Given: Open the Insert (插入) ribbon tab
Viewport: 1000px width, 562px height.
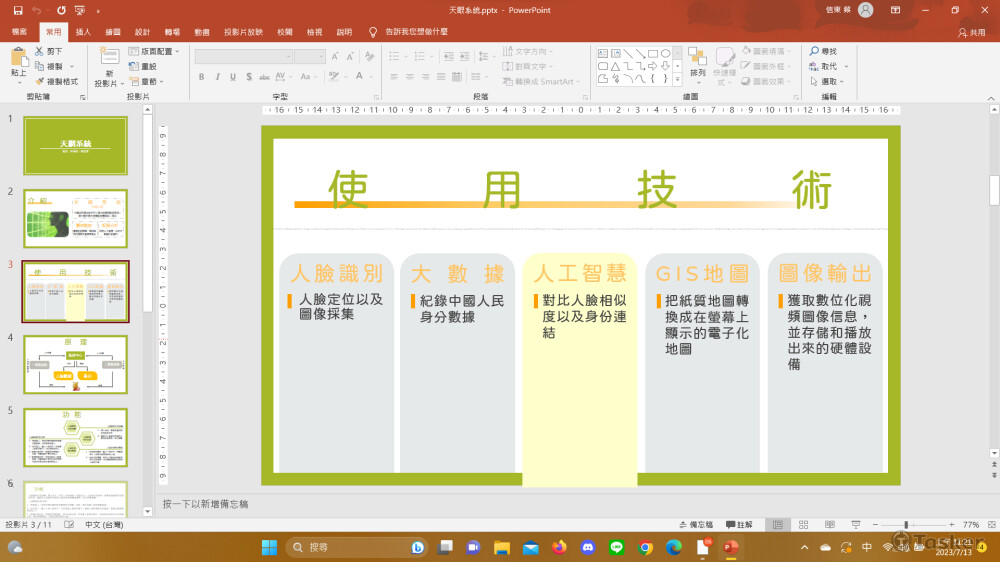Looking at the screenshot, I should pos(83,32).
